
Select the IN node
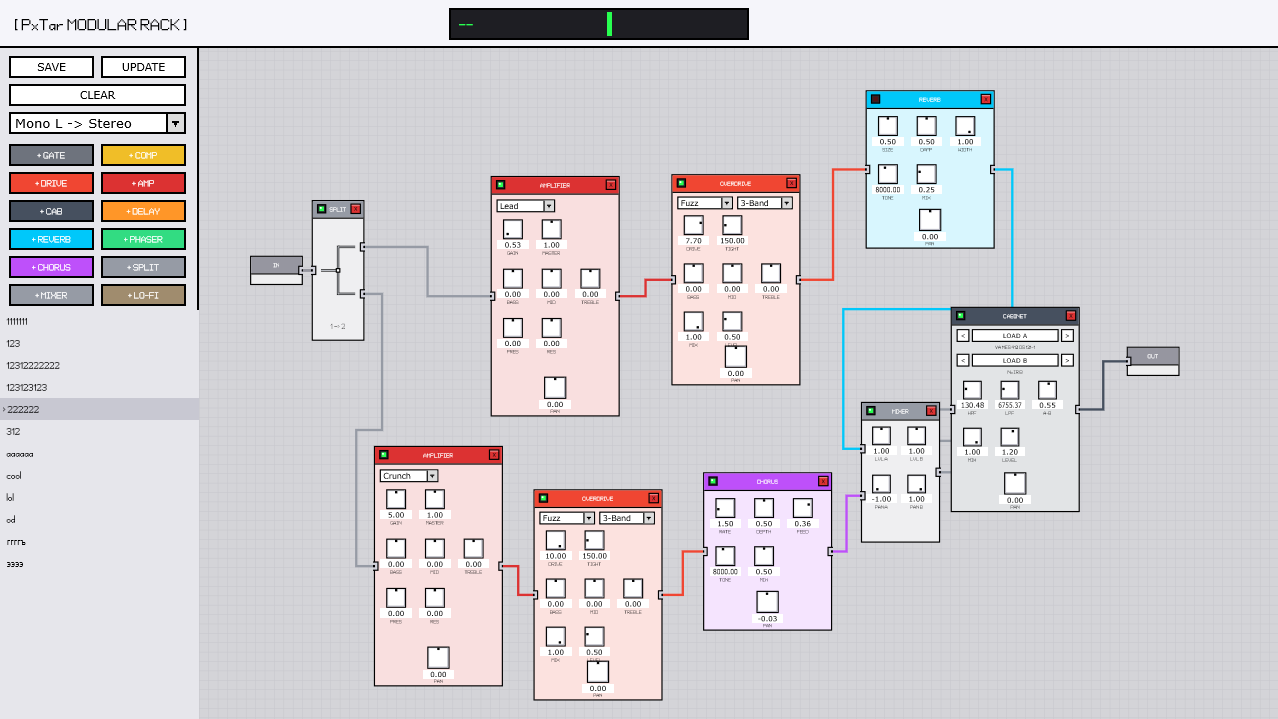[x=276, y=270]
